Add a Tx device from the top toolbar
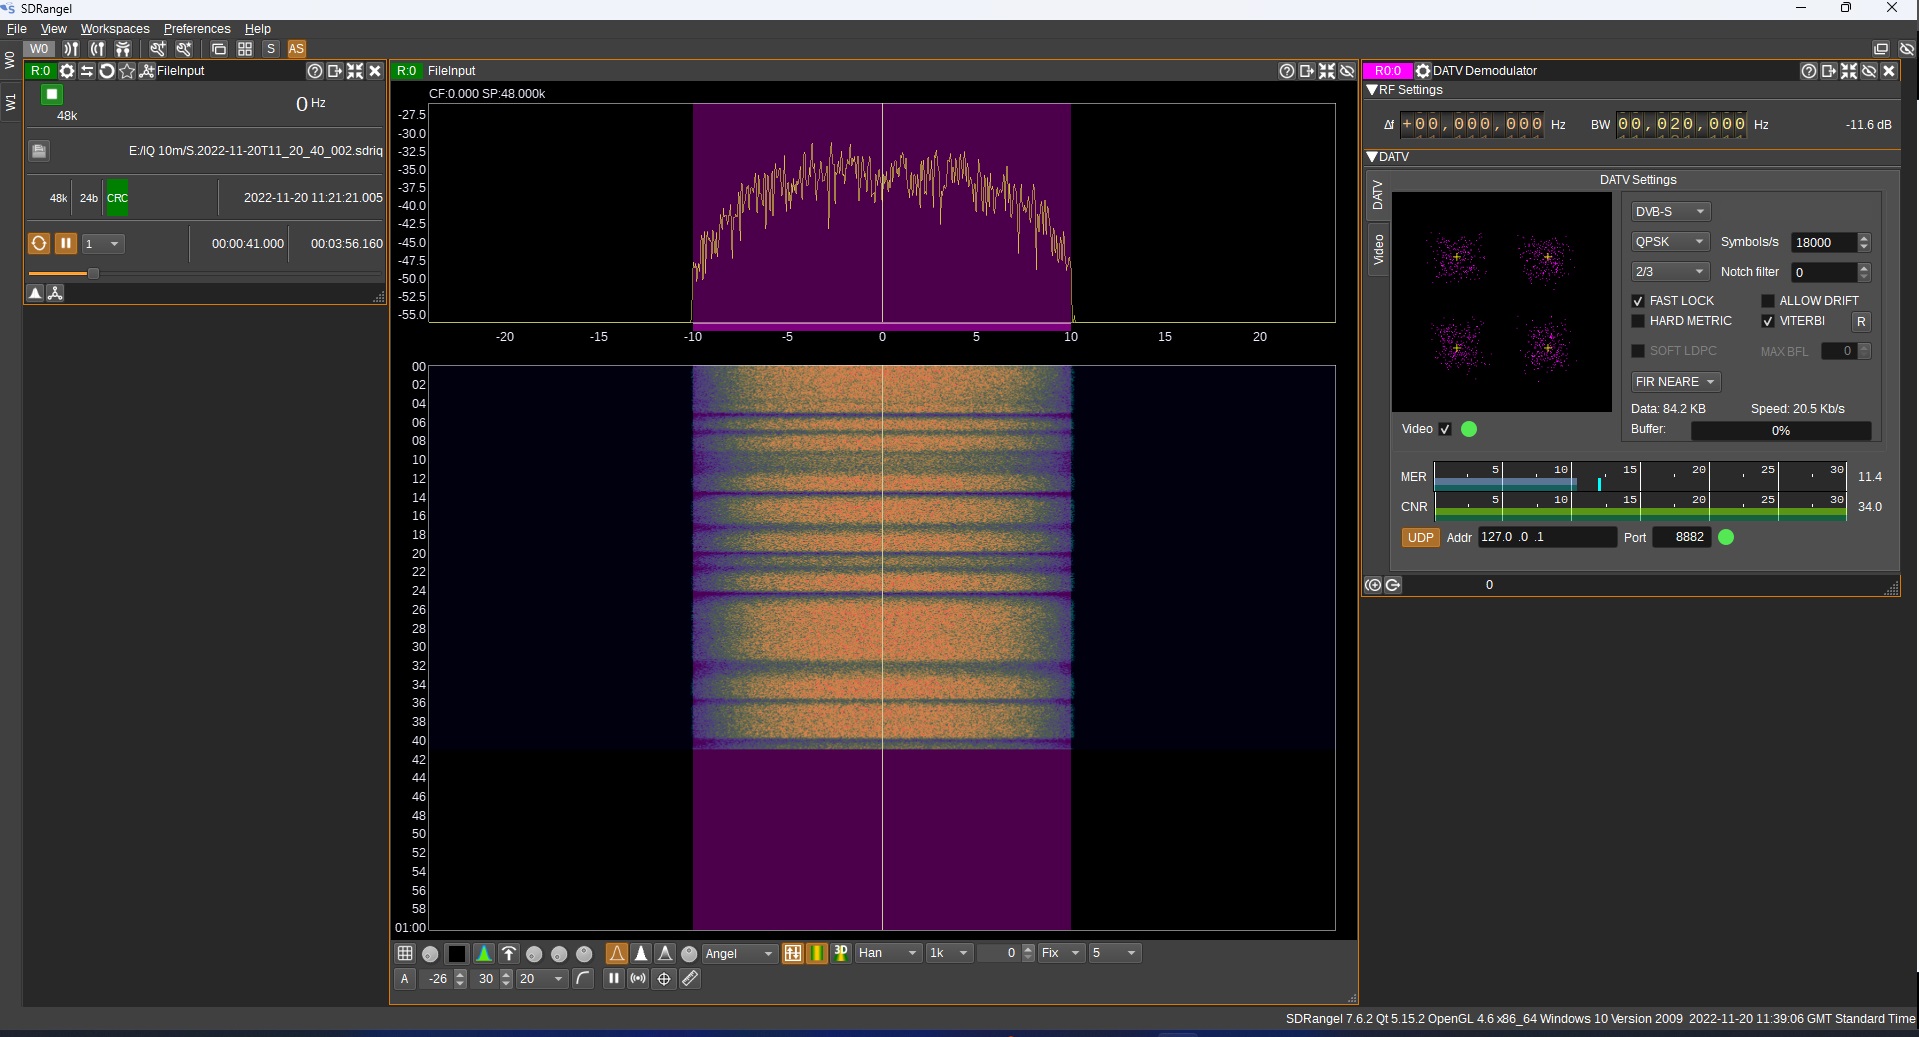 [x=97, y=48]
